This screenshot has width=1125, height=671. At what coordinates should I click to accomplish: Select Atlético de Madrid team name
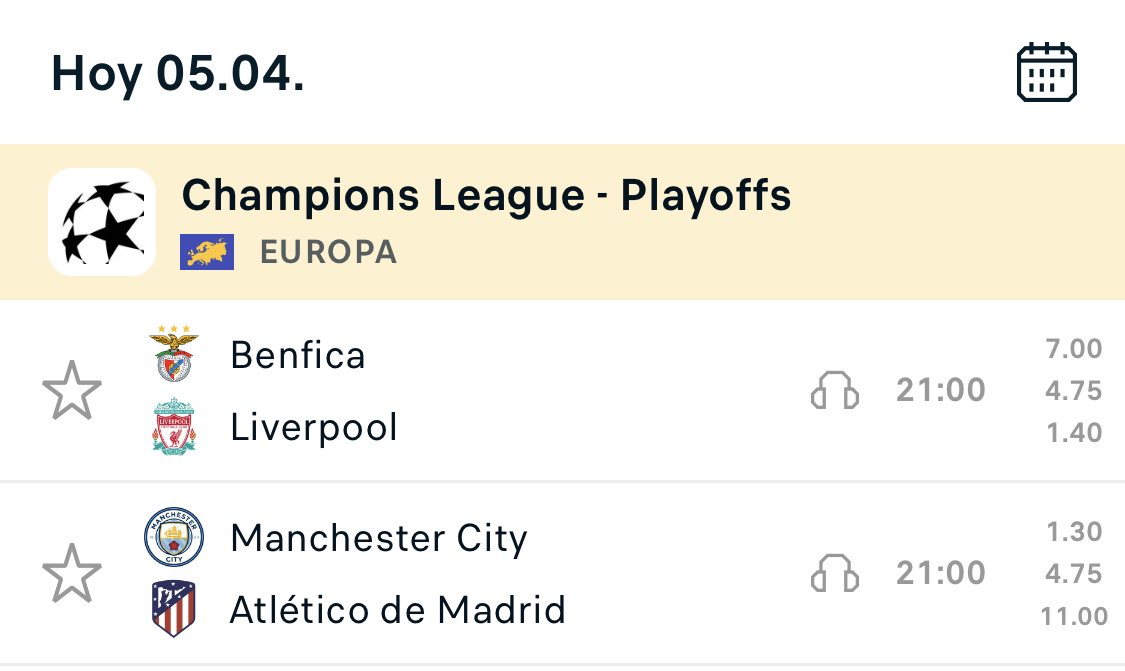tap(398, 608)
